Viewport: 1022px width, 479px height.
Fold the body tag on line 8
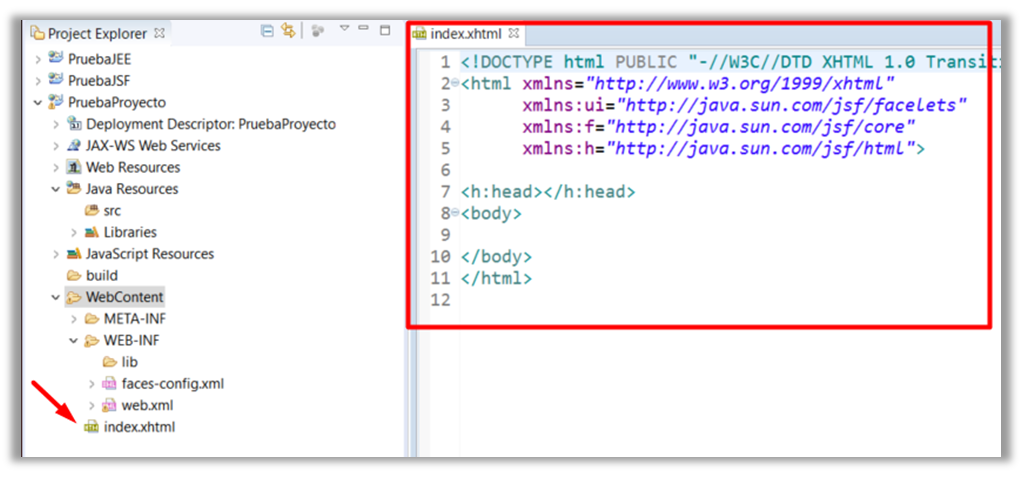click(455, 213)
